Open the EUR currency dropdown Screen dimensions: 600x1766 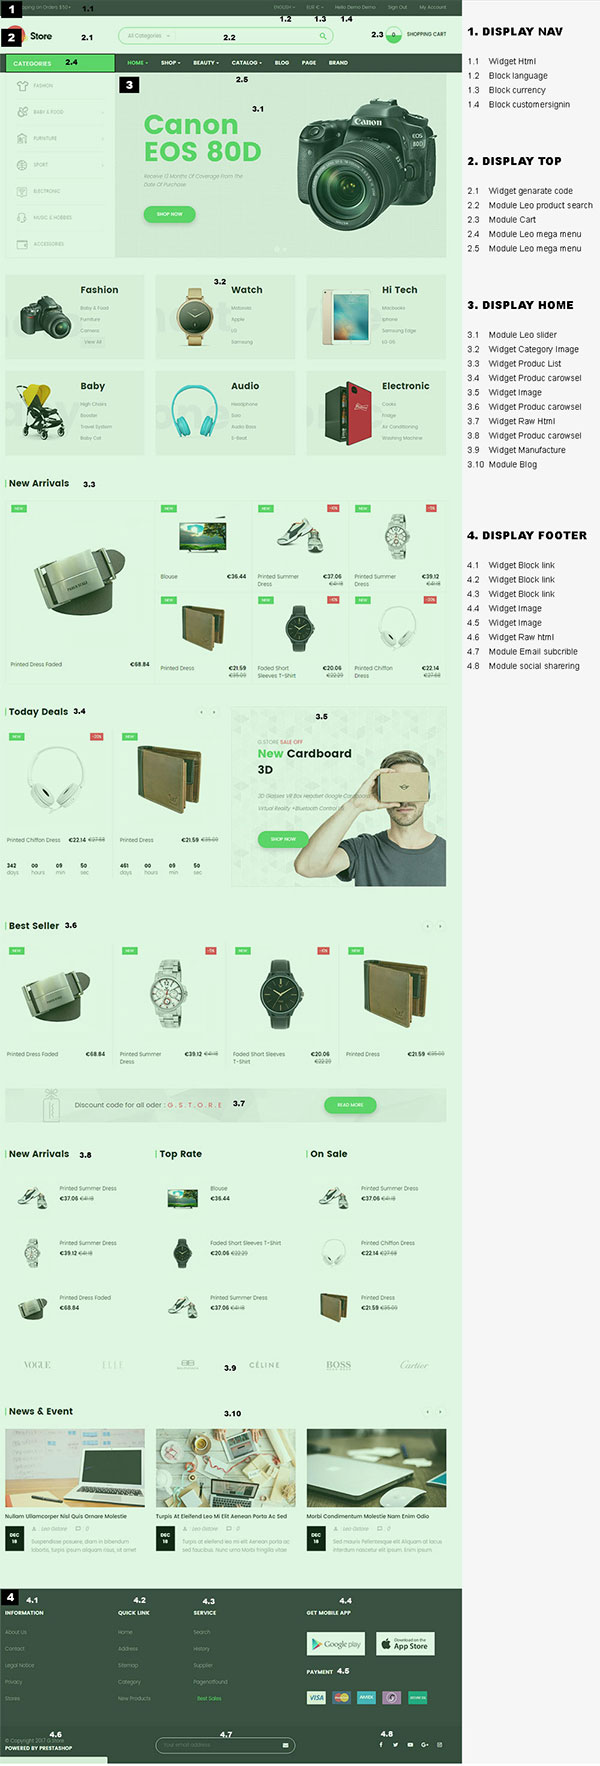point(313,7)
